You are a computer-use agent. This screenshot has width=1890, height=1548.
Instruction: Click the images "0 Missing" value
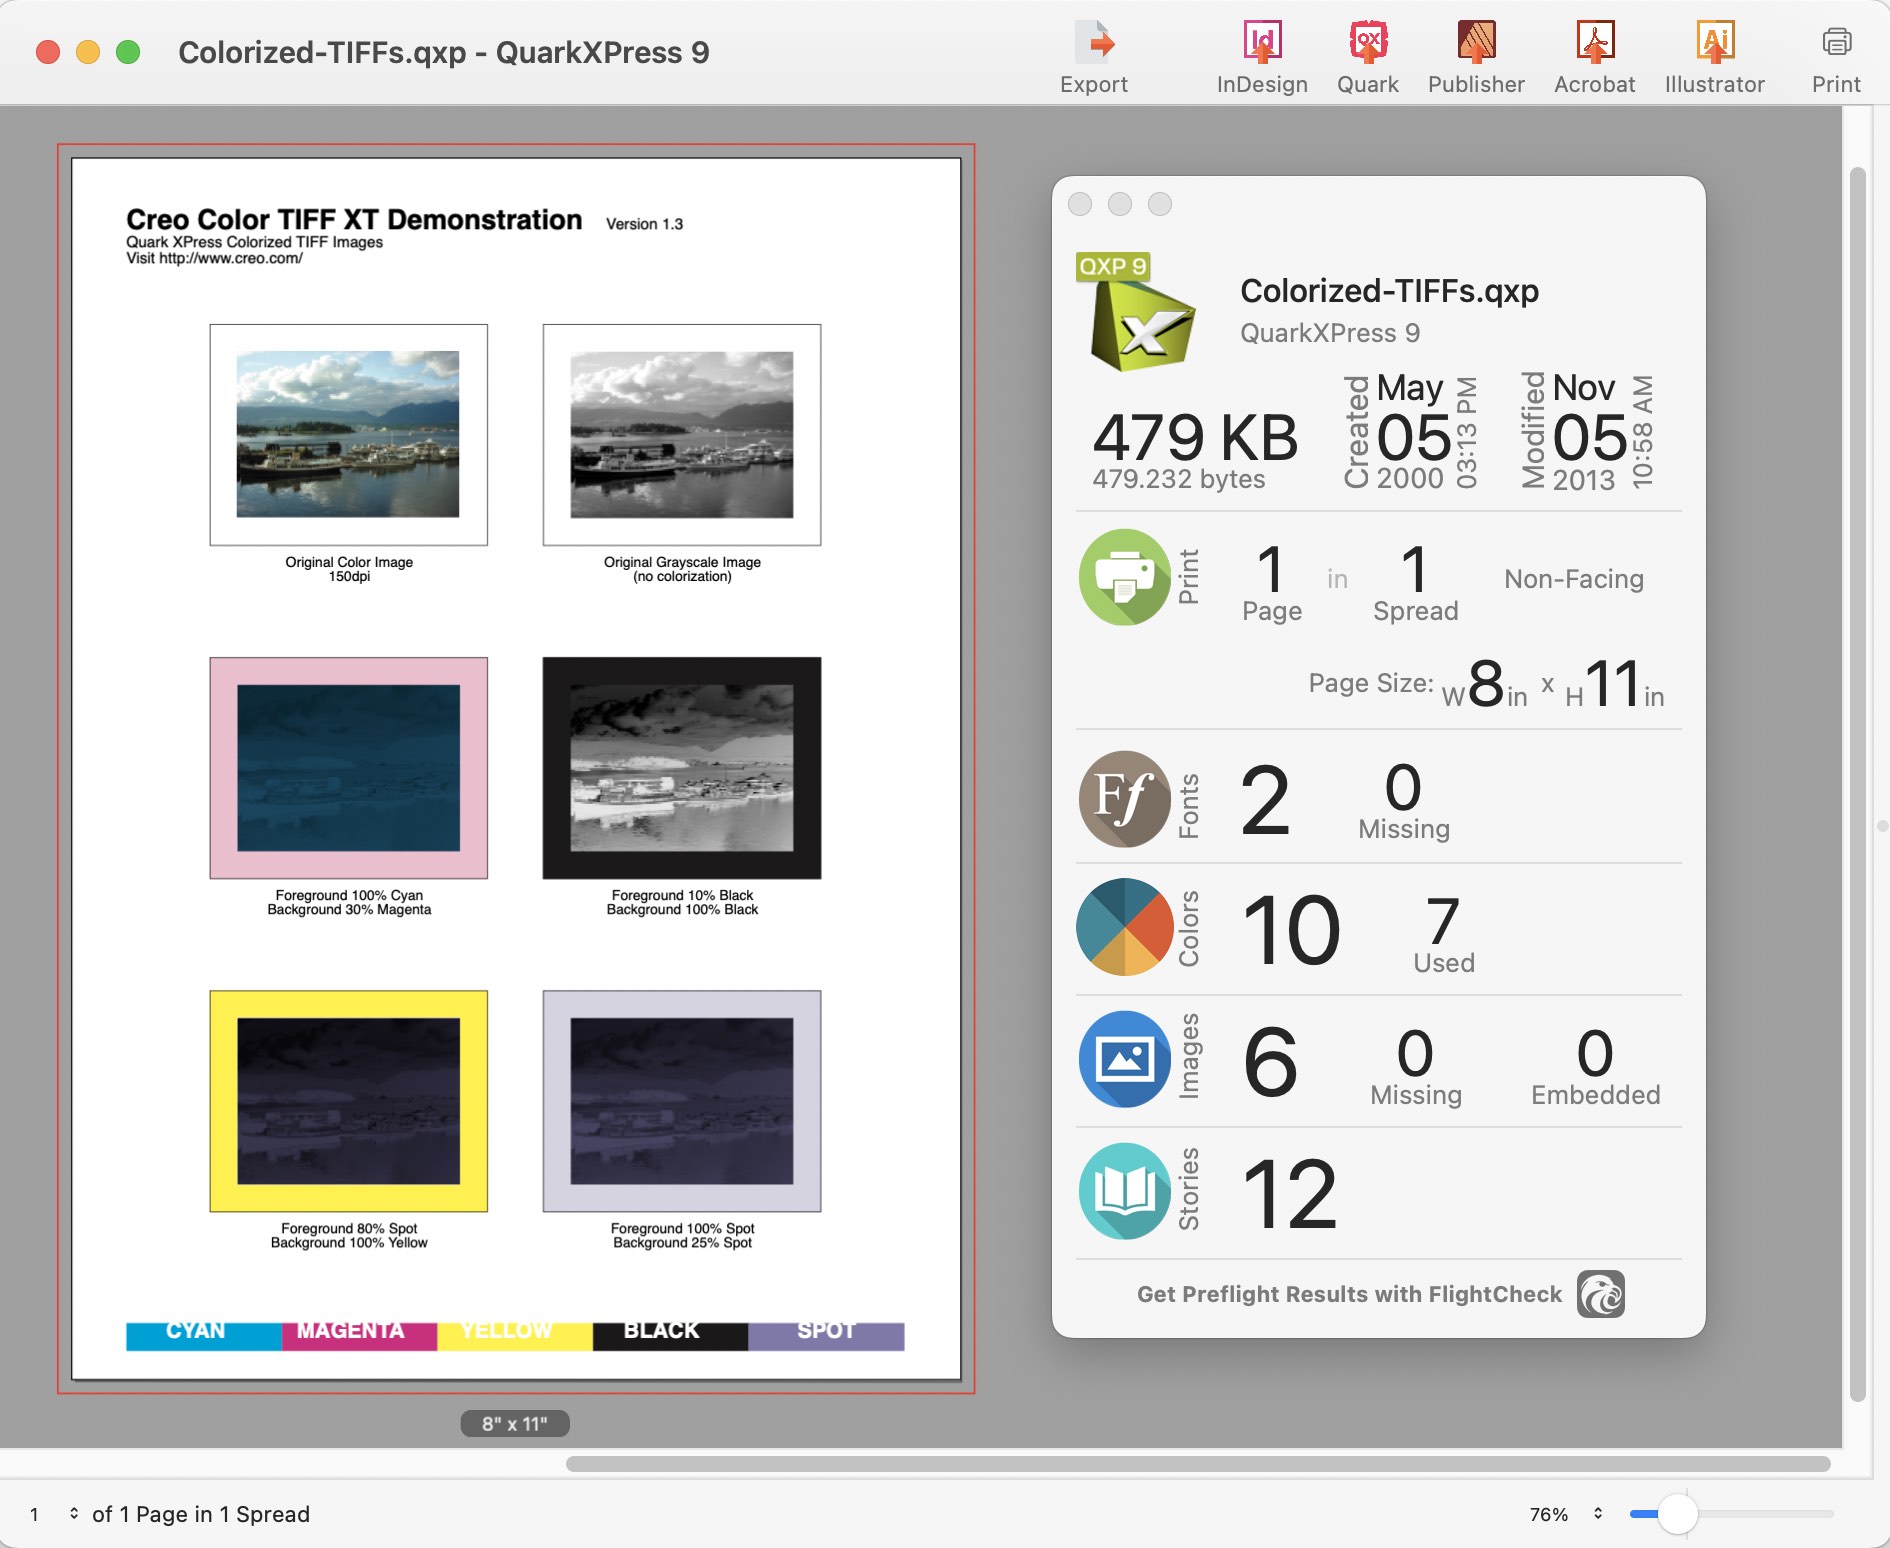[x=1416, y=1067]
